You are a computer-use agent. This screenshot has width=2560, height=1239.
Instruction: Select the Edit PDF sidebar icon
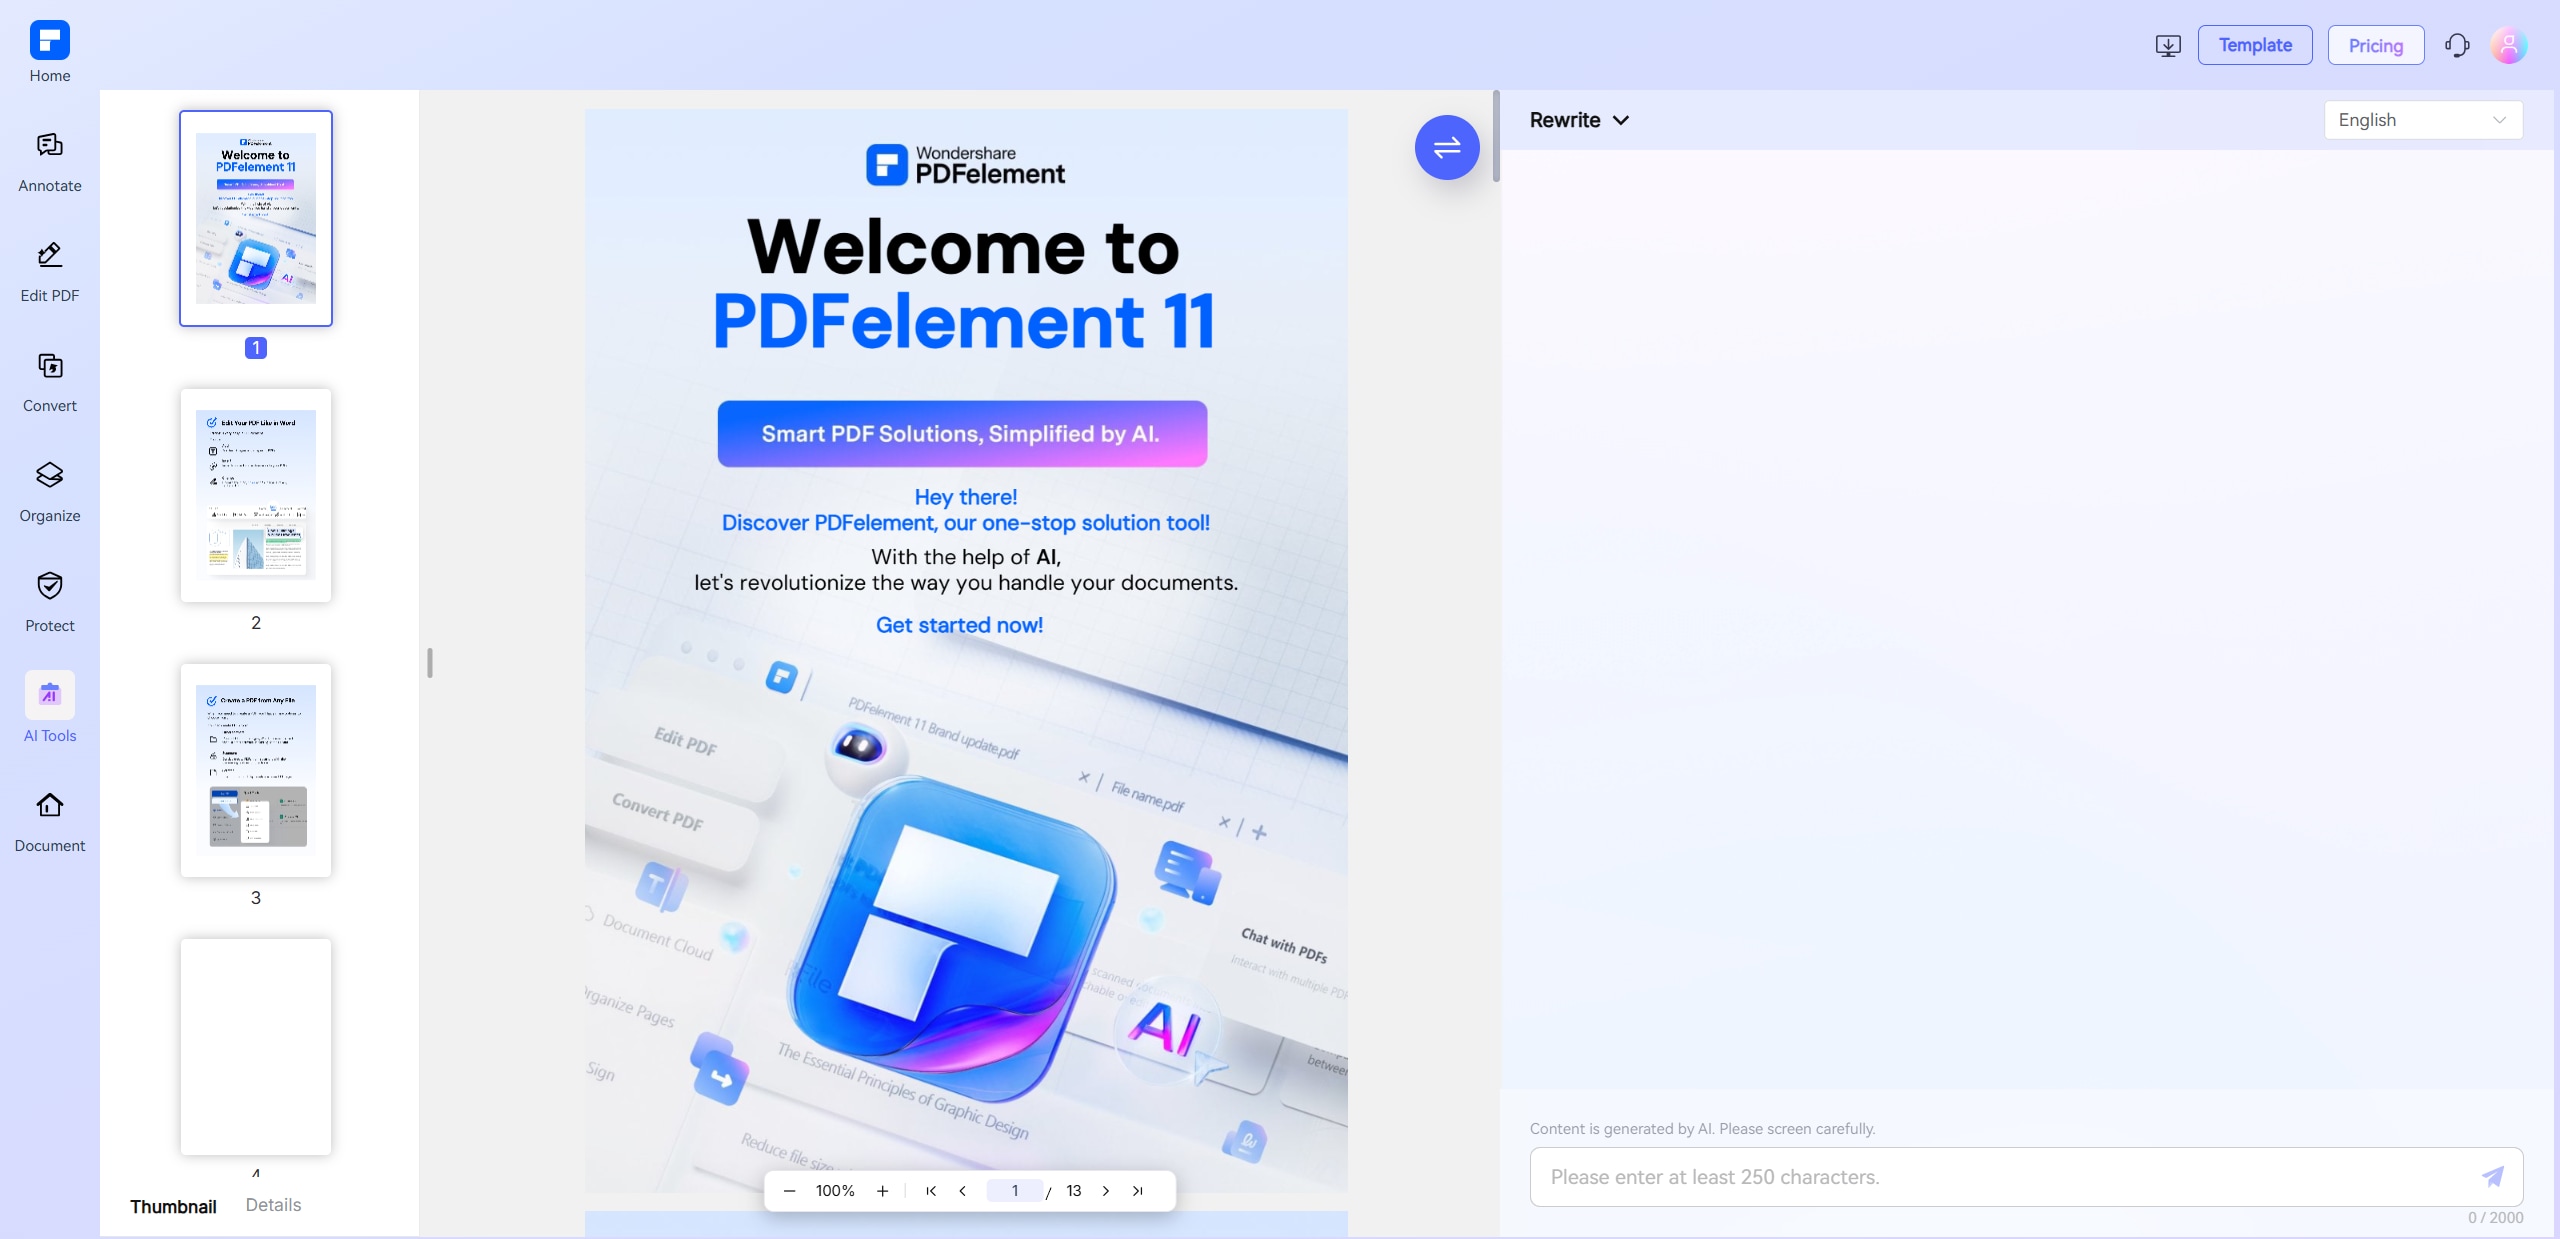(49, 270)
